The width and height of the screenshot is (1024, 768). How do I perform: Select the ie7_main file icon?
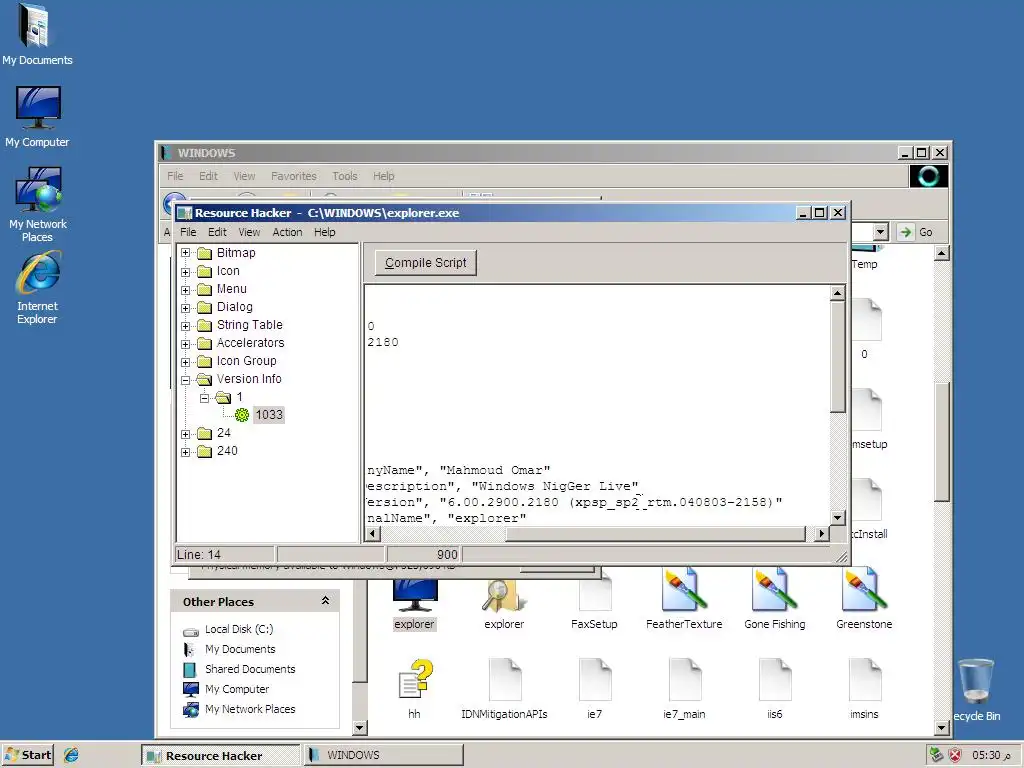684,690
